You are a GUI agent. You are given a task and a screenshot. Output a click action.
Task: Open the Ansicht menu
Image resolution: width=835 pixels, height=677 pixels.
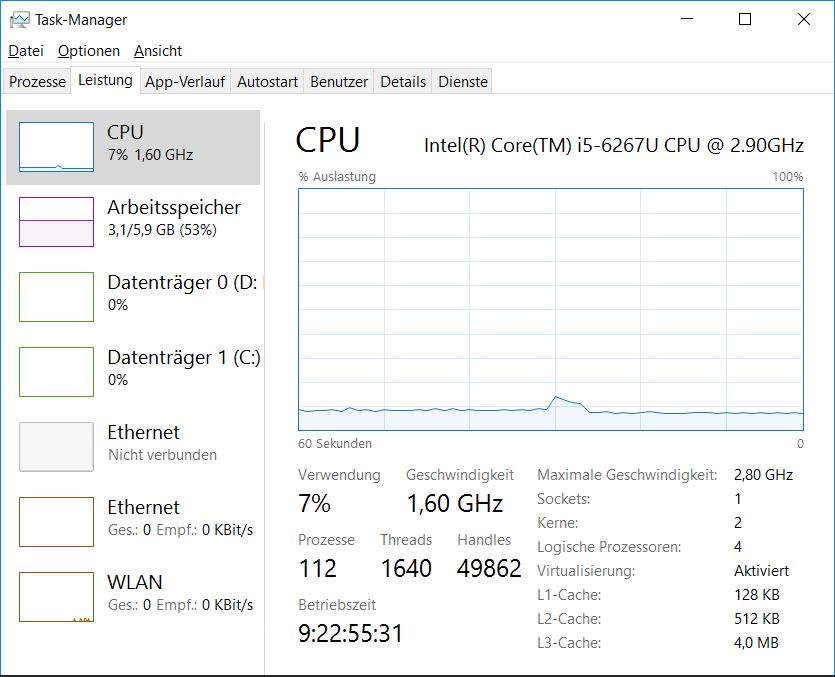158,51
